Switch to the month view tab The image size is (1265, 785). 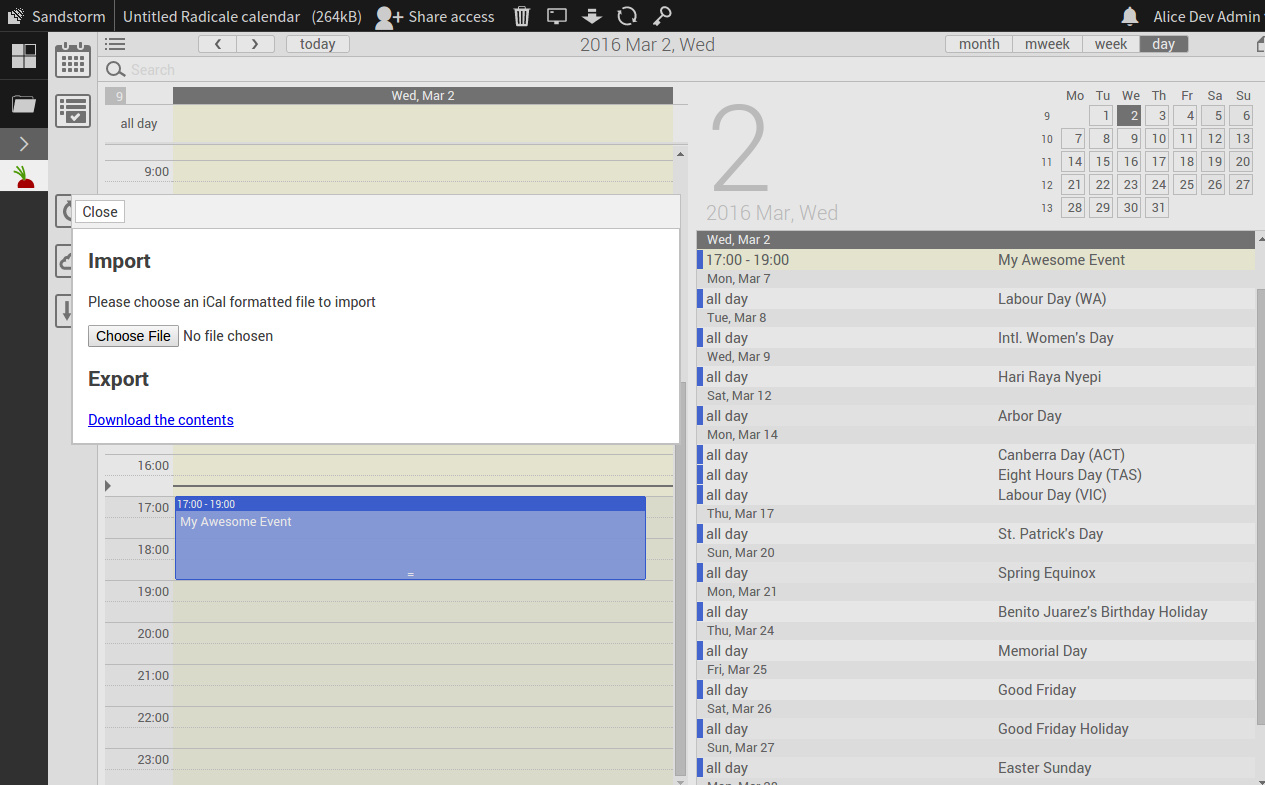click(x=979, y=44)
